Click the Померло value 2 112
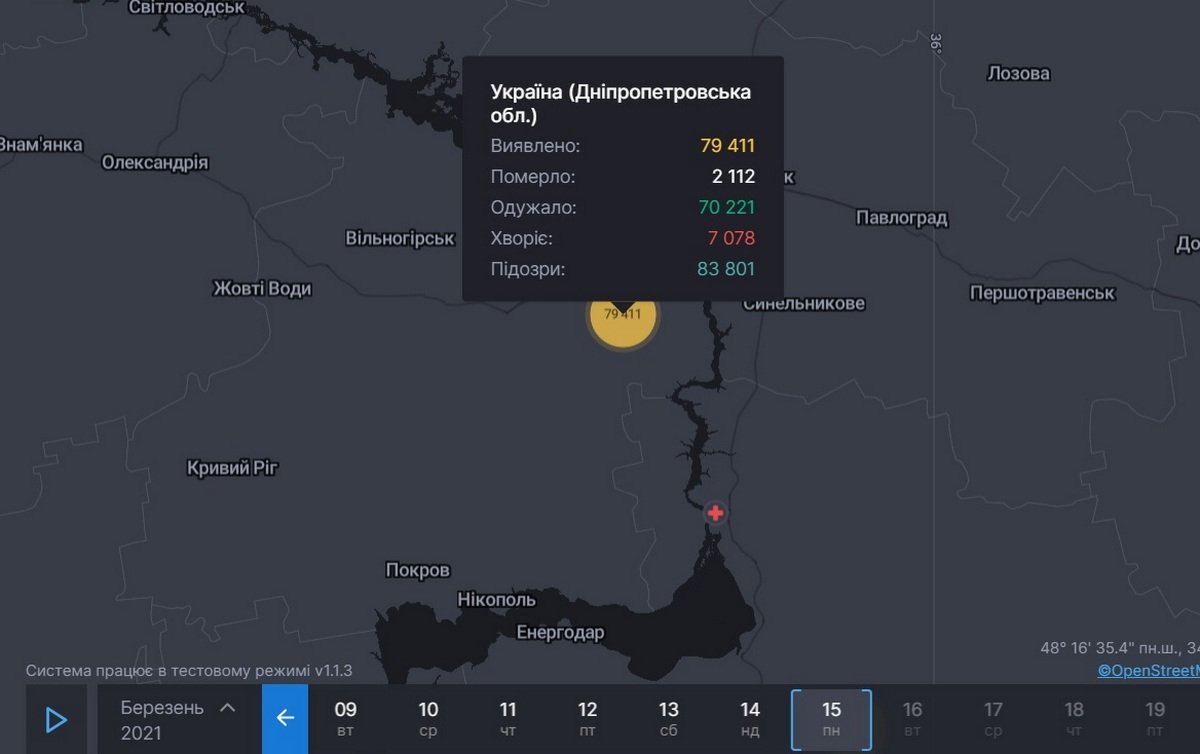Image resolution: width=1200 pixels, height=754 pixels. click(734, 177)
